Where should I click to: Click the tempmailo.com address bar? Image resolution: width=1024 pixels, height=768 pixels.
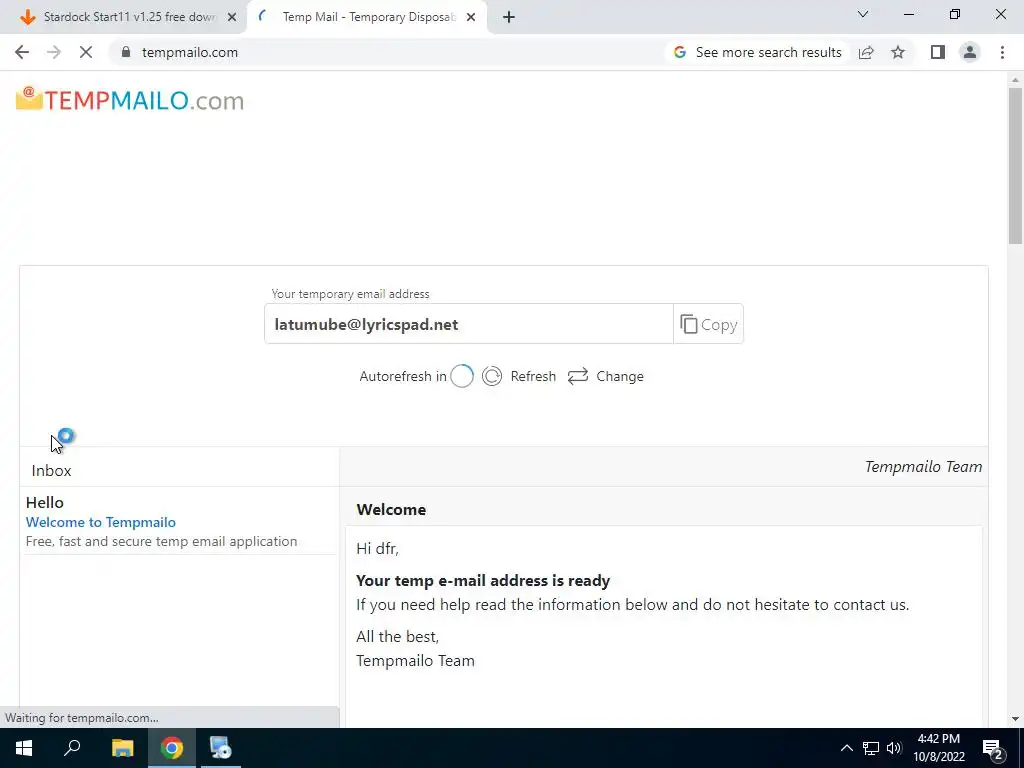(x=392, y=52)
